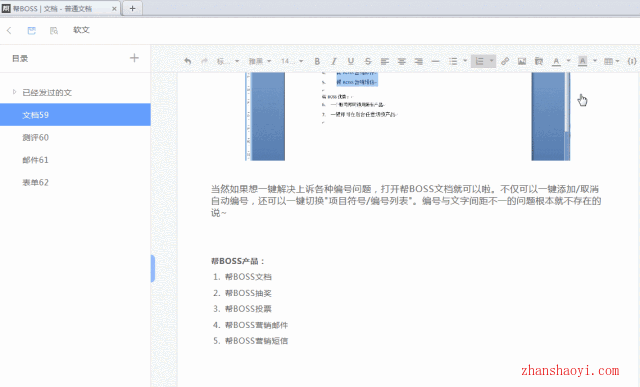Toggle bold formatting
This screenshot has width=640, height=387.
click(x=317, y=61)
